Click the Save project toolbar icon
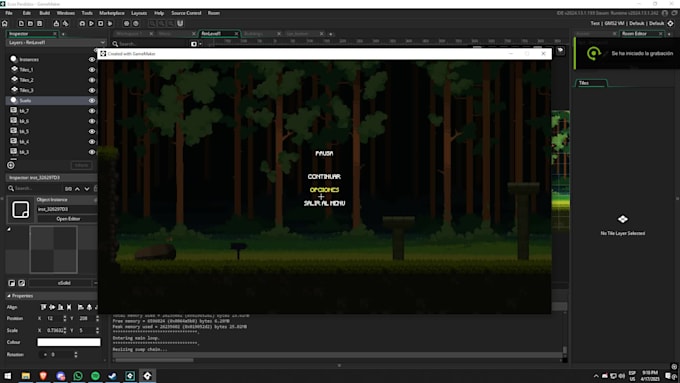Screen dimensions: 680x383 39,23
